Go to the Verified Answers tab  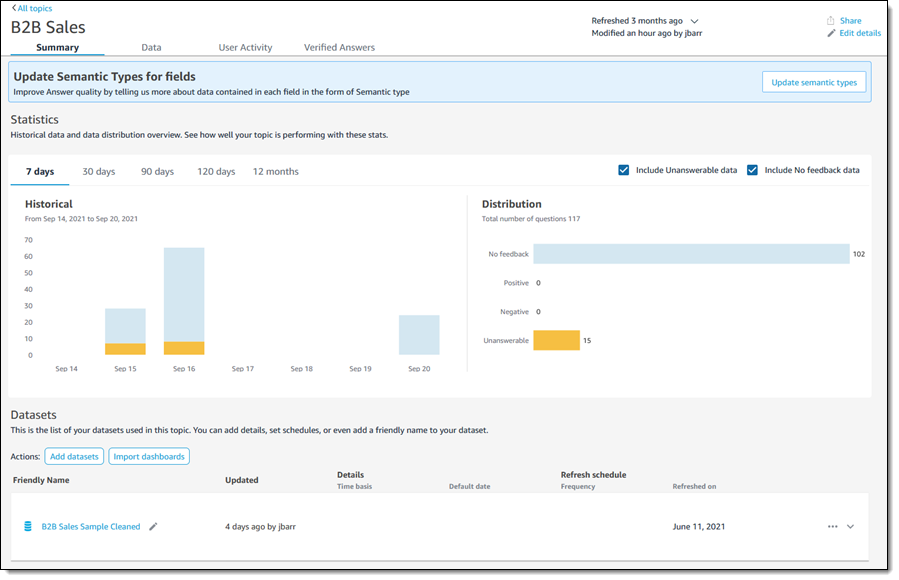[339, 47]
